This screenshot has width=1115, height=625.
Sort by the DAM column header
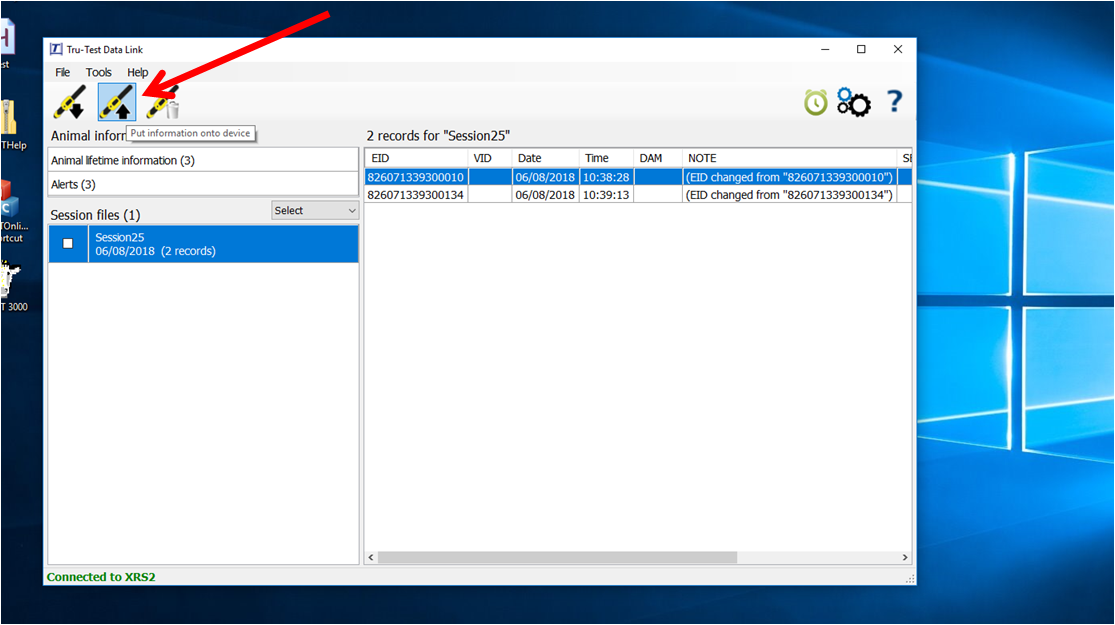click(658, 158)
